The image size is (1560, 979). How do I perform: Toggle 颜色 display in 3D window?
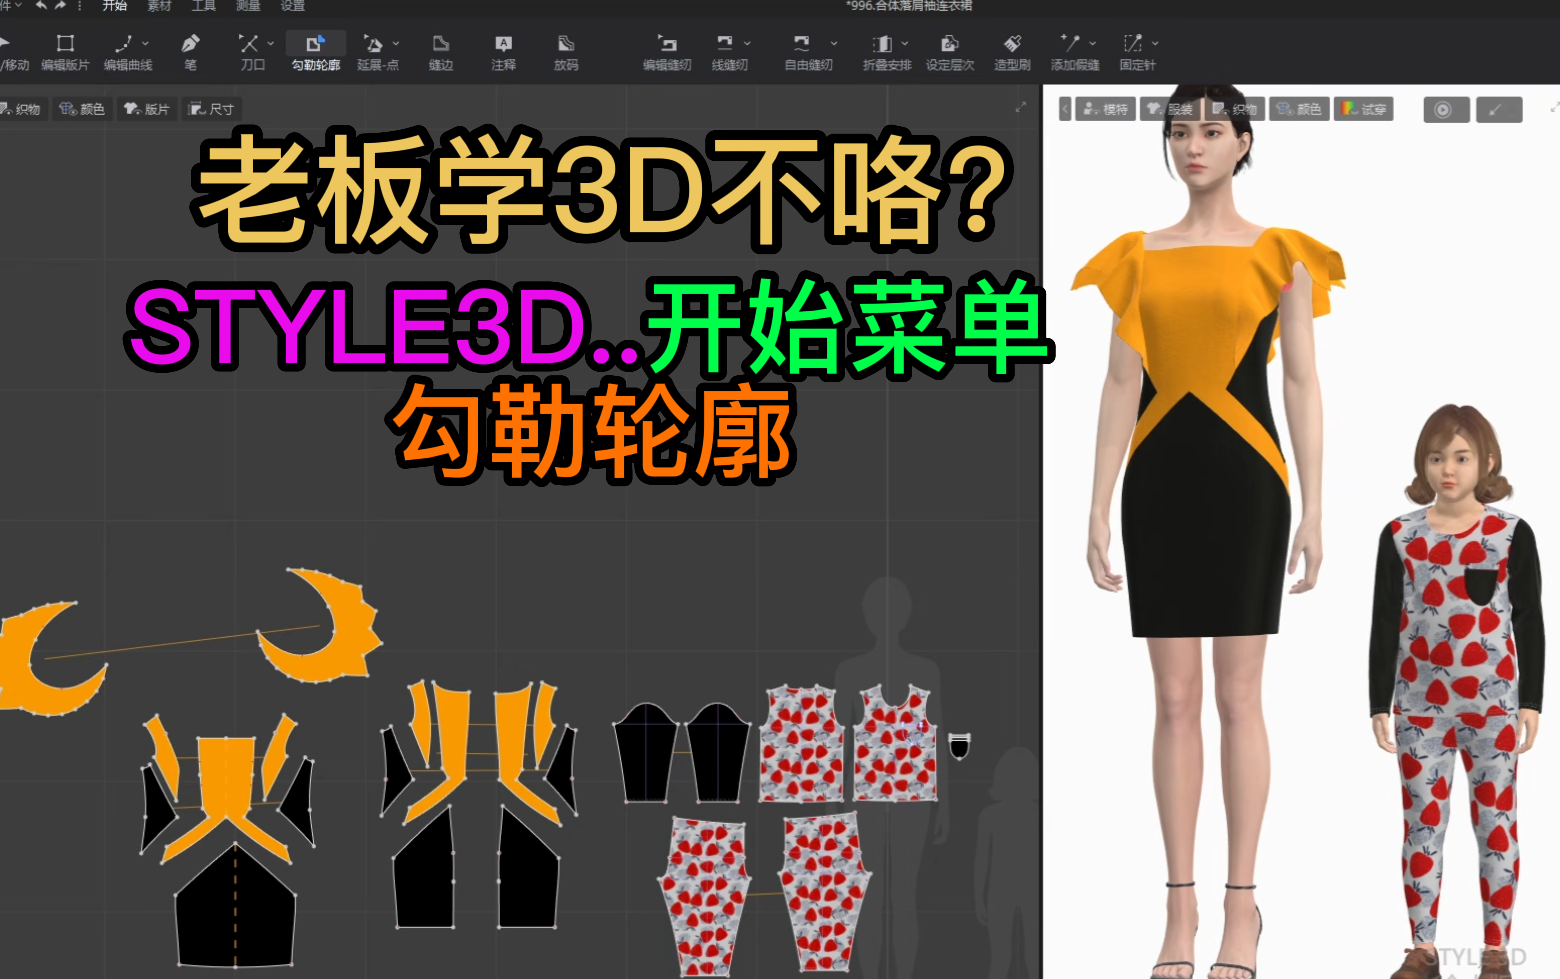point(1299,109)
